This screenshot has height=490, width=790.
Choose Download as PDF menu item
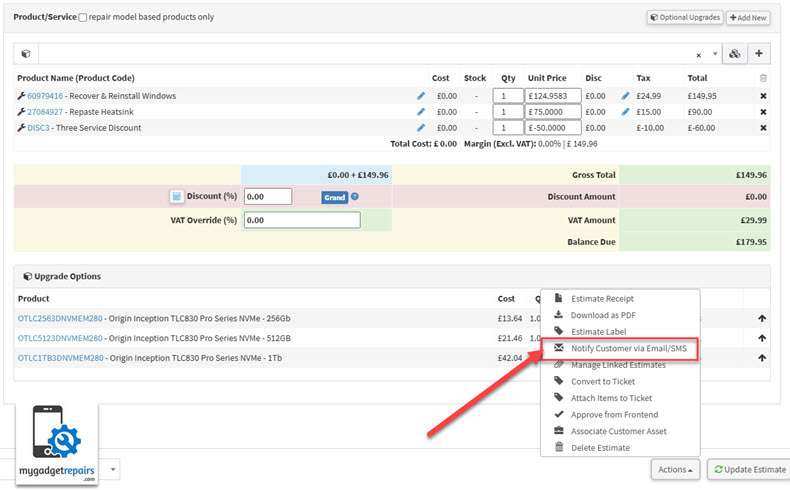pos(603,315)
